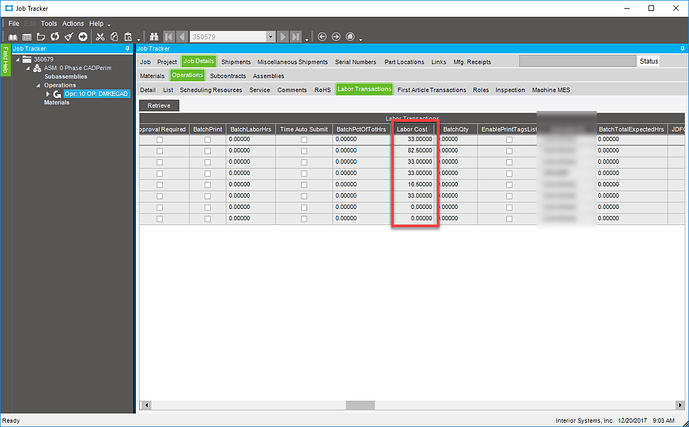Screen dimensions: 689x427
Task: Click the Paste clipboard icon
Action: tap(128, 37)
